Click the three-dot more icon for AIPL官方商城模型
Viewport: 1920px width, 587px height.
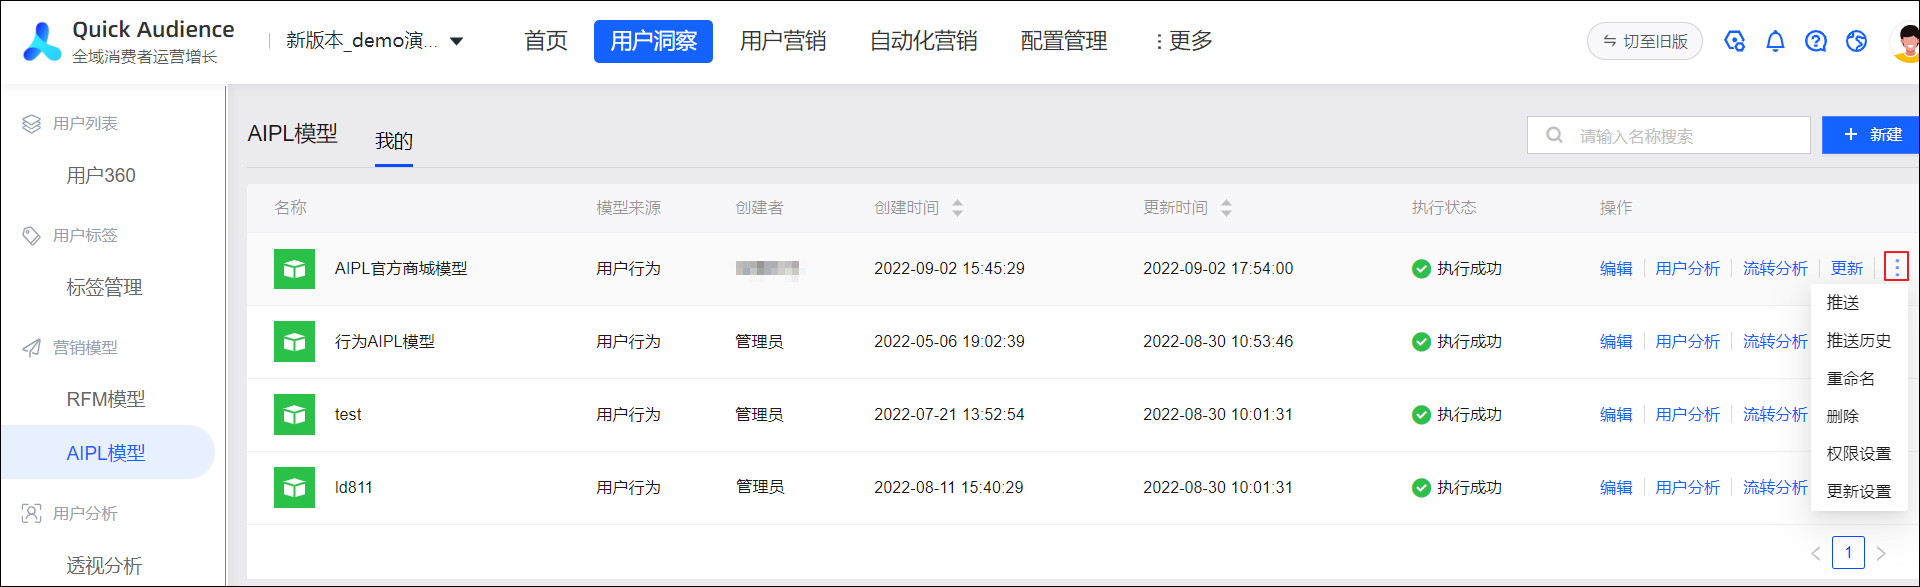pos(1896,267)
